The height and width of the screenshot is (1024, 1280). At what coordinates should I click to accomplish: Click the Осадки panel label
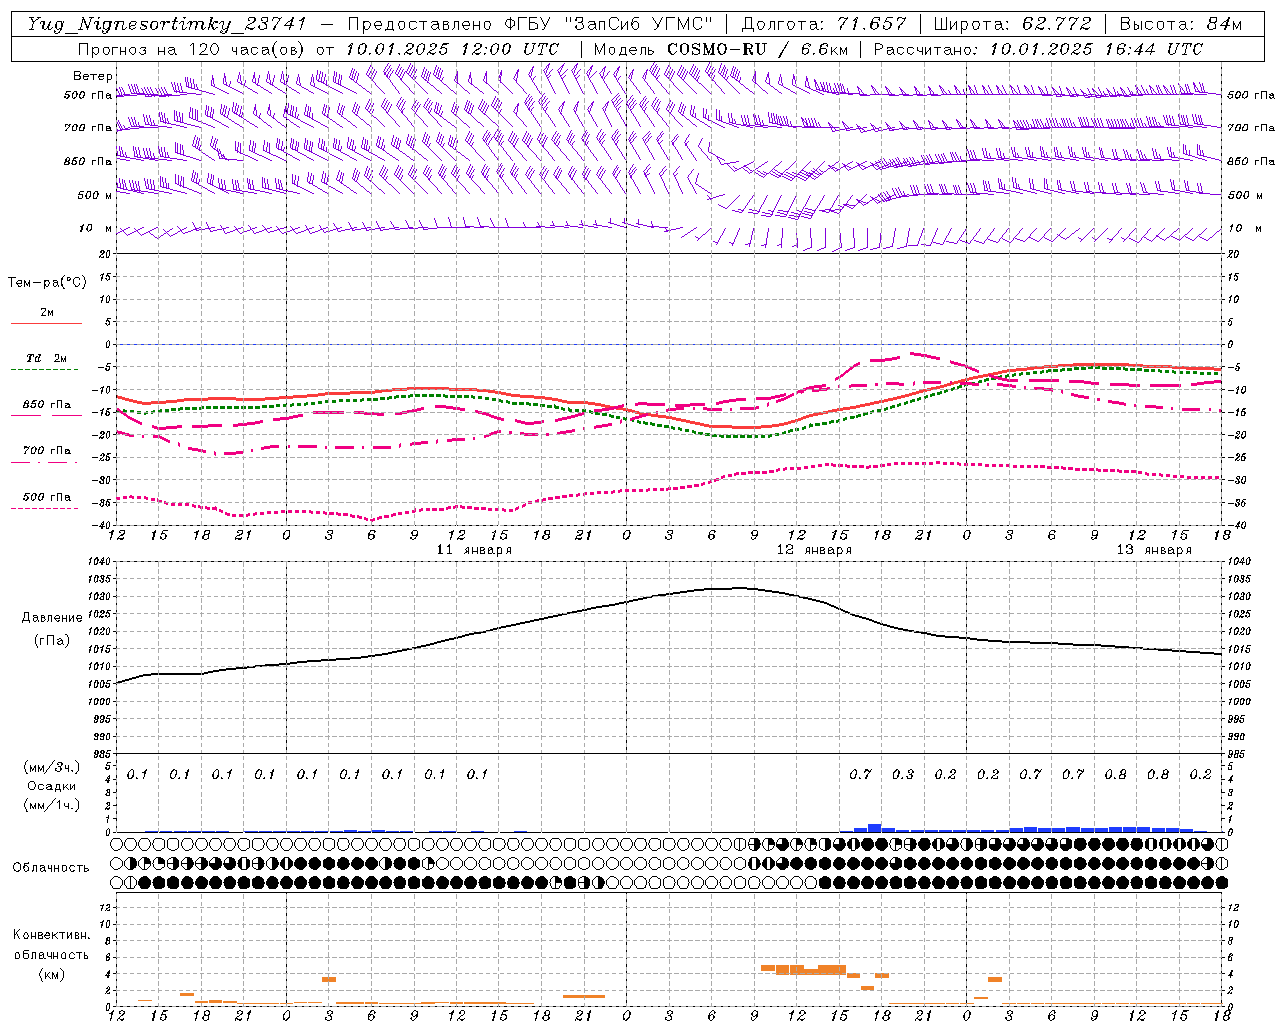point(52,786)
